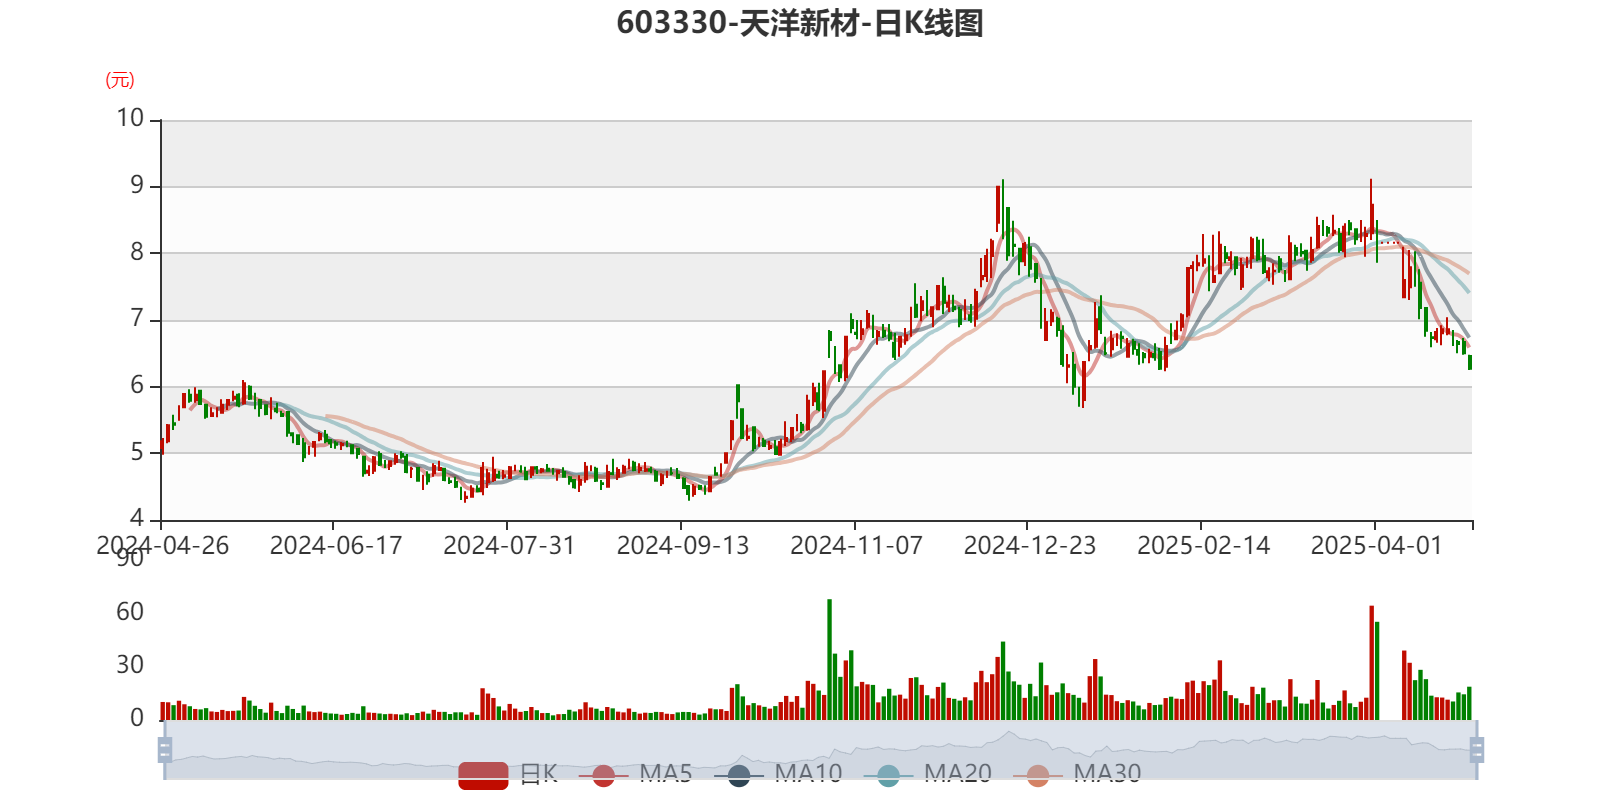Click the data zoom preview strip
1600x800 pixels.
point(820,749)
